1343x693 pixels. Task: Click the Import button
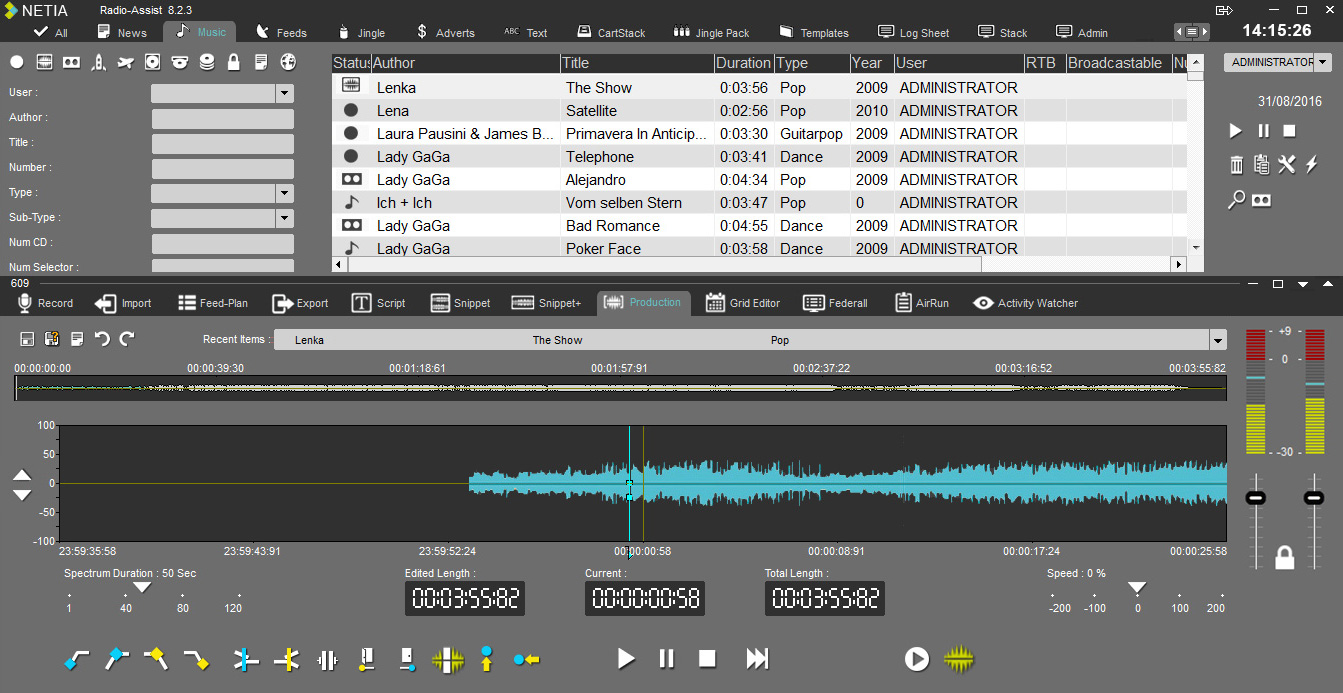click(x=123, y=303)
